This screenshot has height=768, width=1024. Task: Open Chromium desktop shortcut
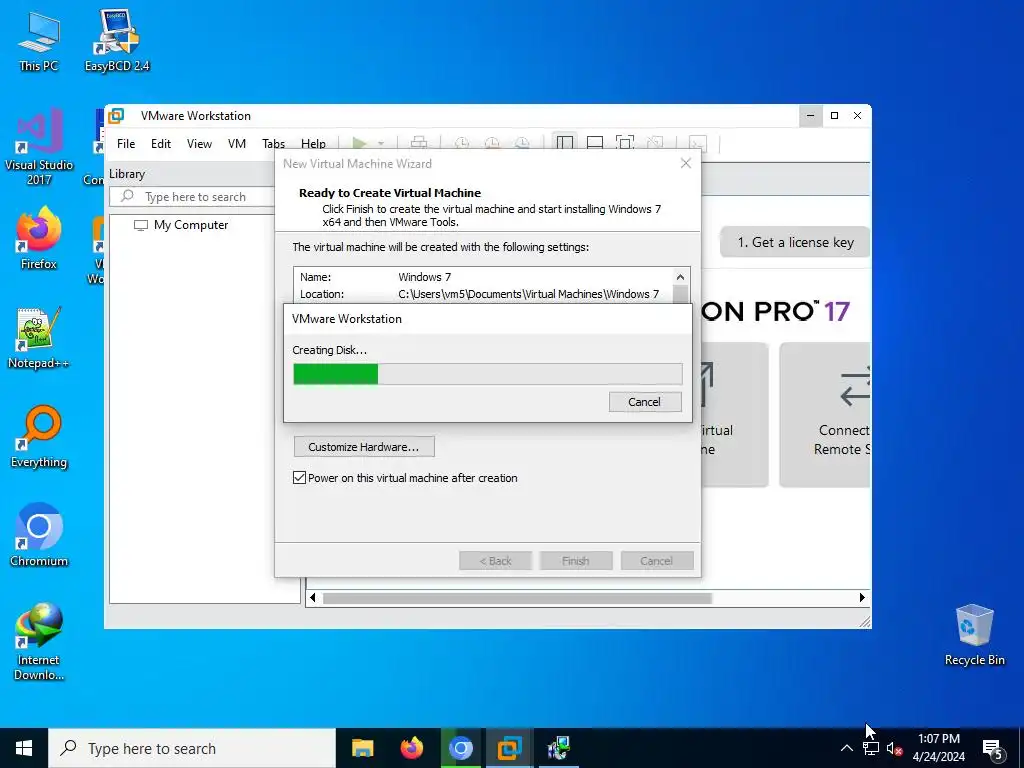tap(39, 535)
